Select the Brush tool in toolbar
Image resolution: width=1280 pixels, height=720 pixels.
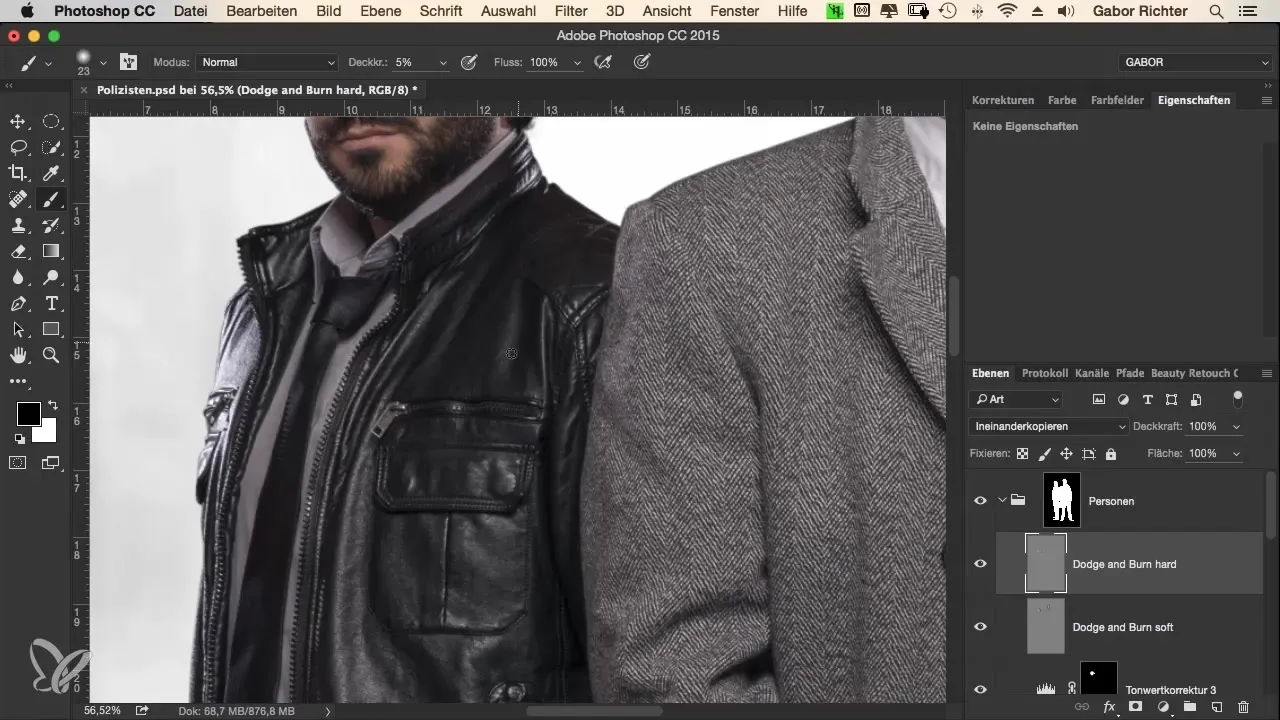pyautogui.click(x=51, y=200)
